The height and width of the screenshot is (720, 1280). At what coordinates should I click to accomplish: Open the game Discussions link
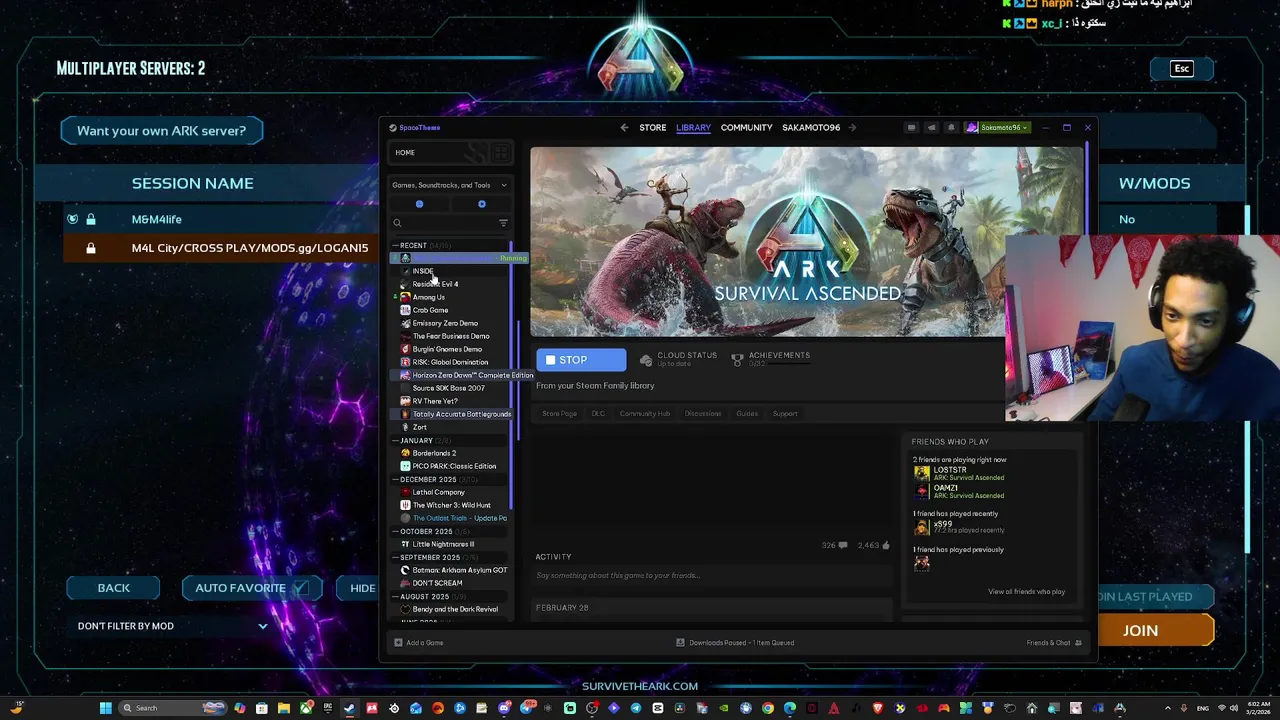click(702, 413)
